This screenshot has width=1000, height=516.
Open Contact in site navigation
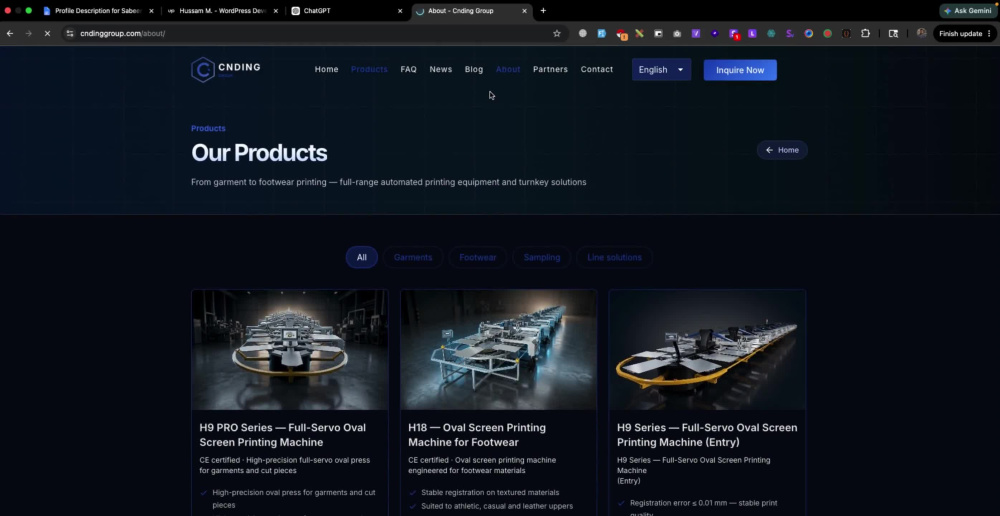point(597,70)
